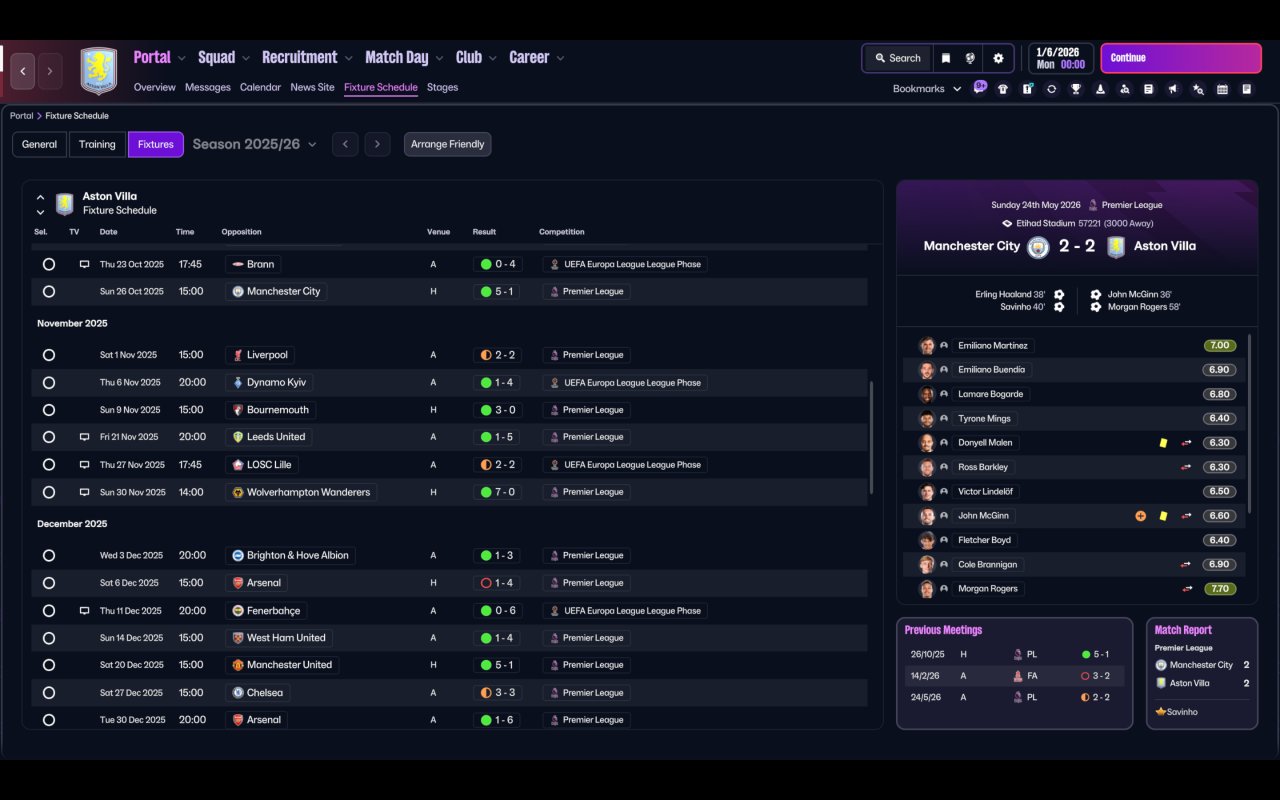This screenshot has width=1280, height=800.
Task: Open the trophy bookmark icon
Action: pyautogui.click(x=1076, y=89)
